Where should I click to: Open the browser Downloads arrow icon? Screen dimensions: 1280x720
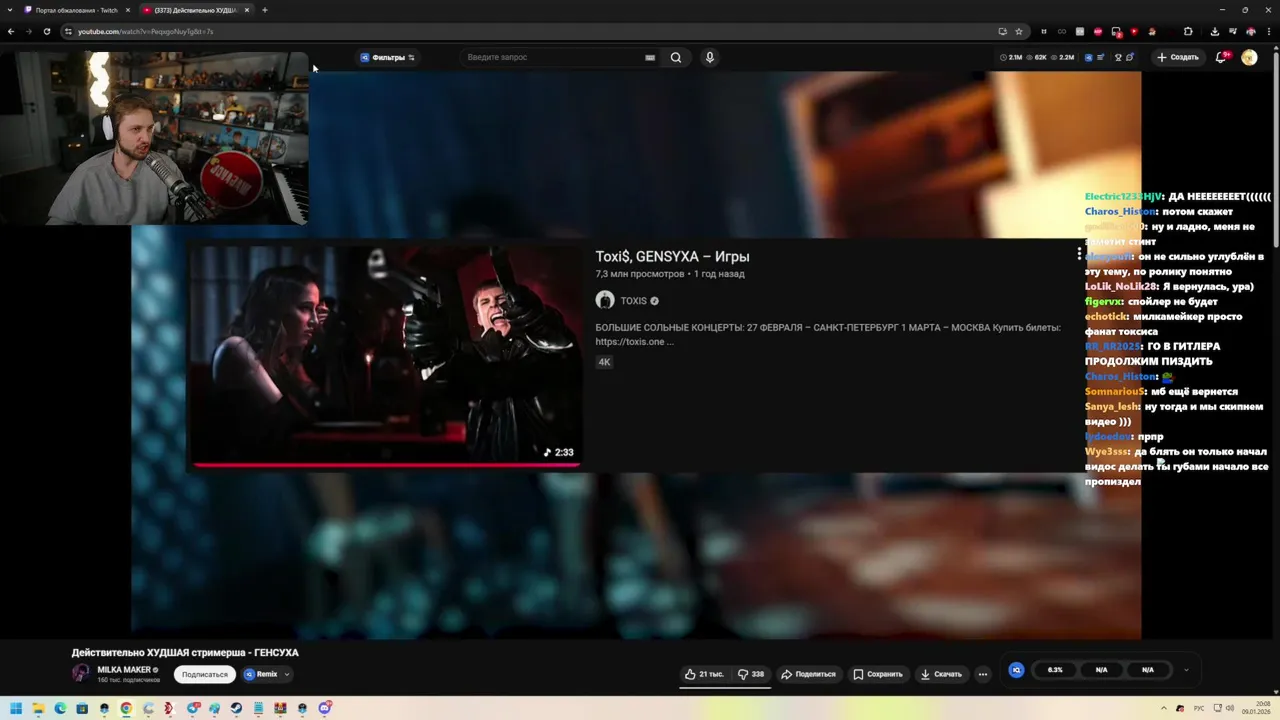tap(1215, 31)
